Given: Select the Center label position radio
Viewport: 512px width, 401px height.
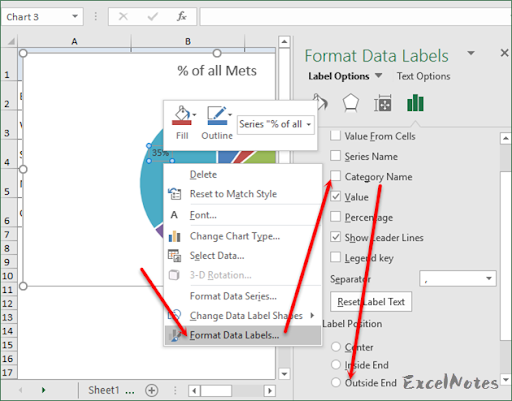Looking at the screenshot, I should (x=336, y=347).
